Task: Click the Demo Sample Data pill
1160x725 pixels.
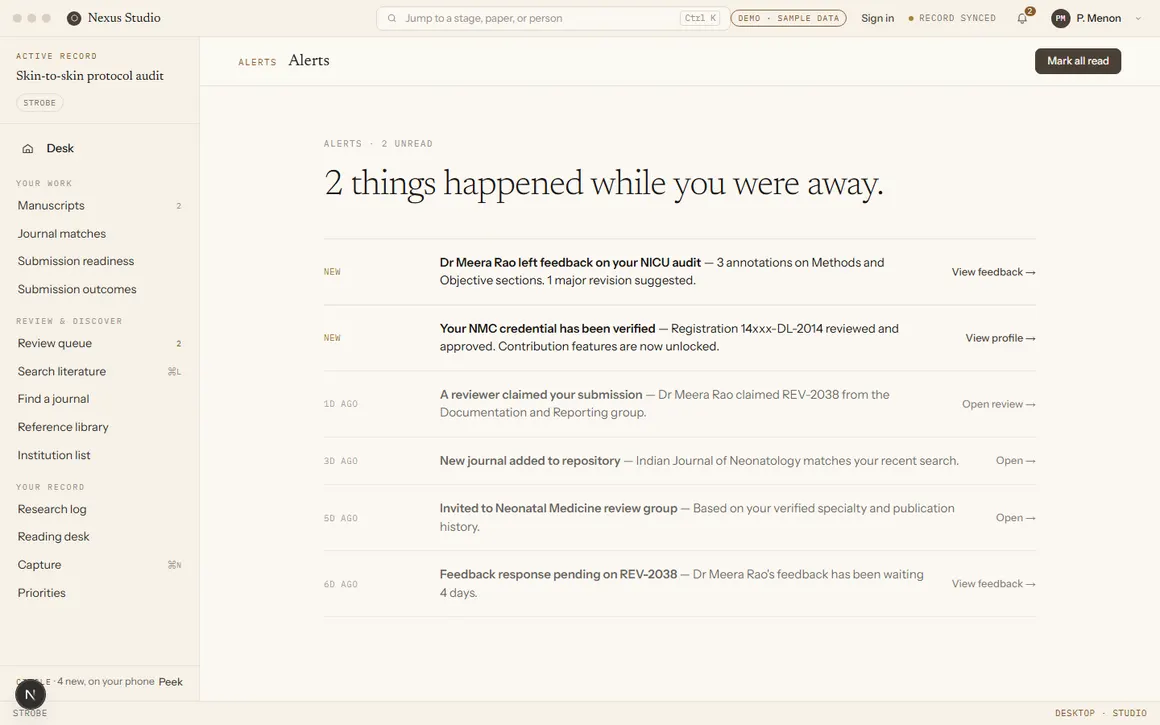Action: (x=789, y=18)
